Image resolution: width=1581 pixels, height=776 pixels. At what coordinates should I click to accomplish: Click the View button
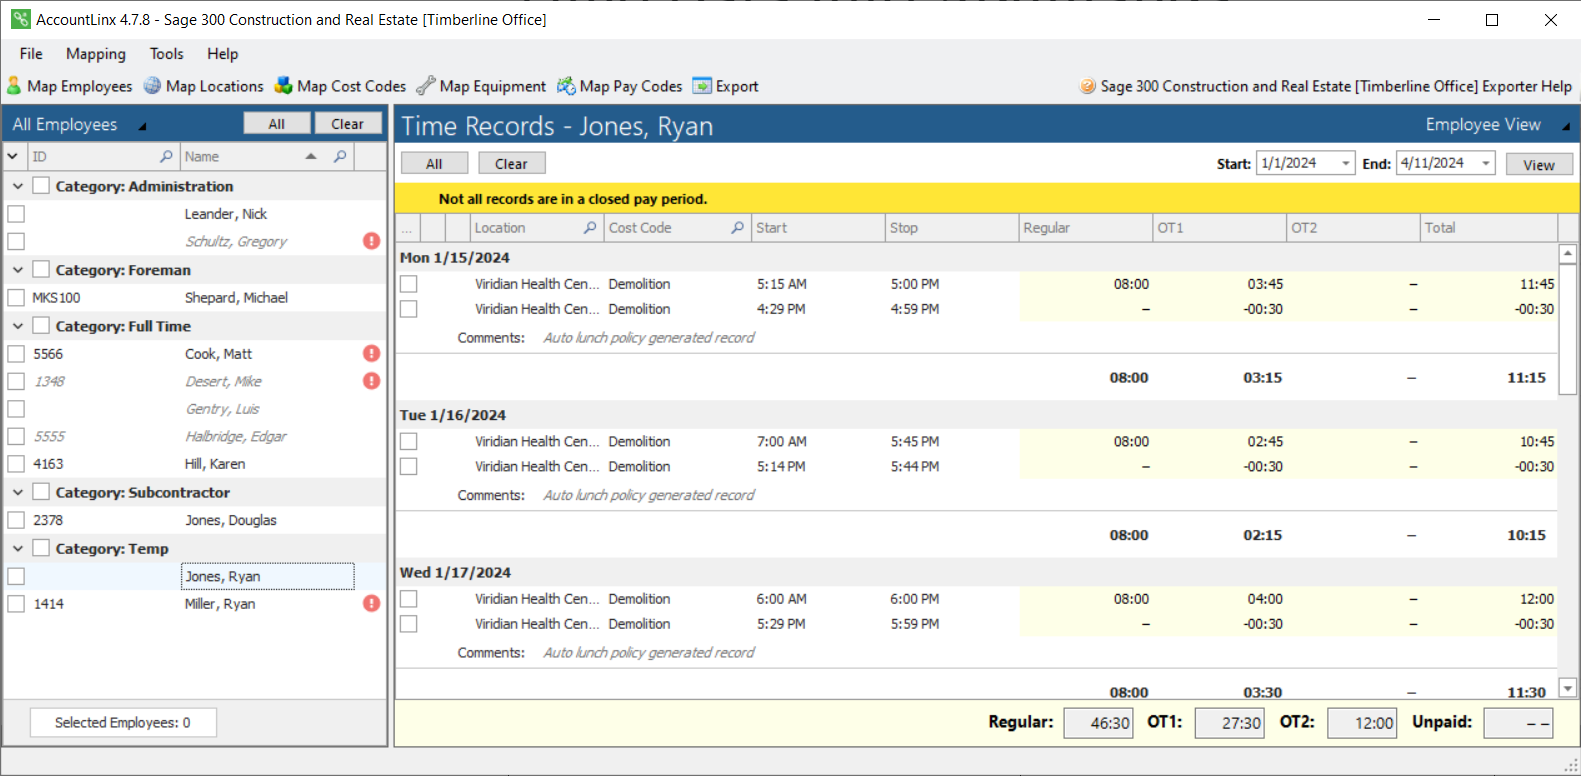[x=1539, y=165]
